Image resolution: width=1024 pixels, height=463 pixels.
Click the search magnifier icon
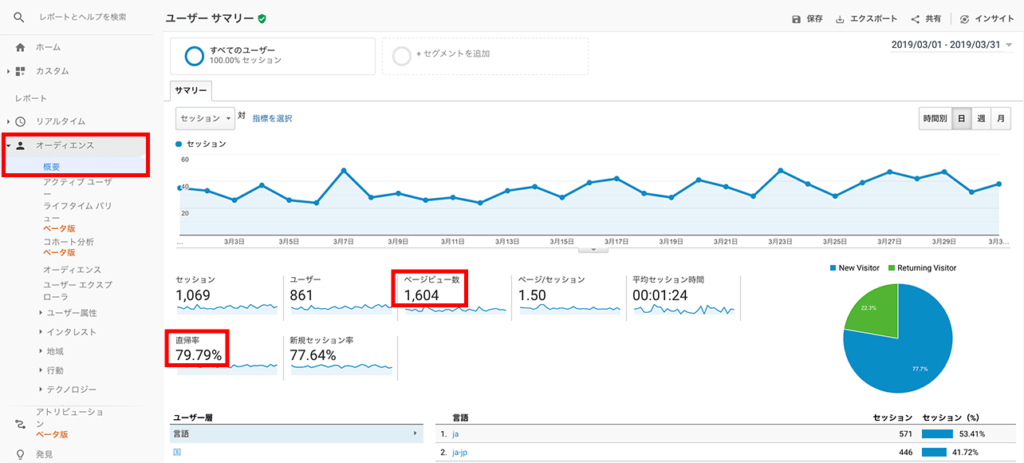(19, 16)
